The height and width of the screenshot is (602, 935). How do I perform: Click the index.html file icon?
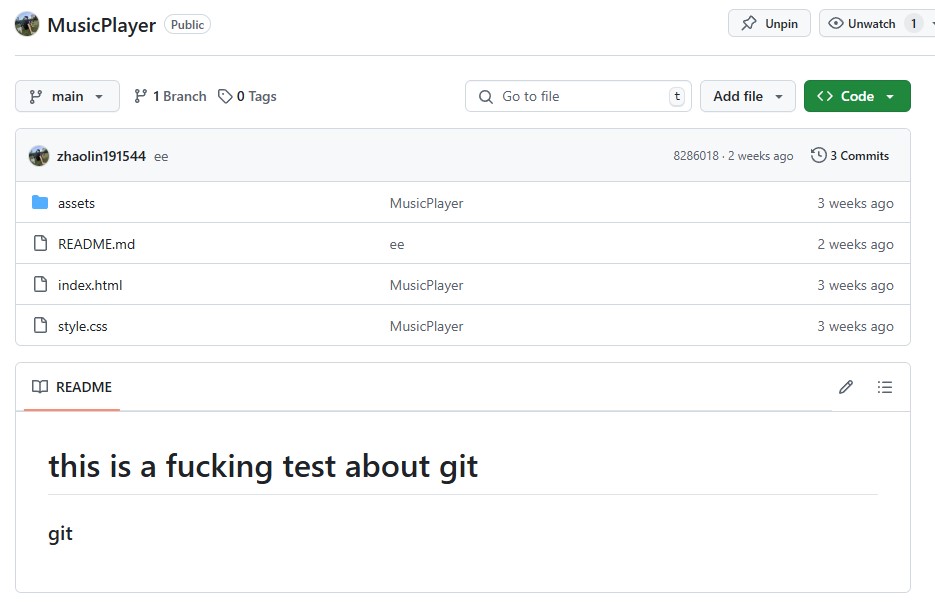tap(40, 285)
